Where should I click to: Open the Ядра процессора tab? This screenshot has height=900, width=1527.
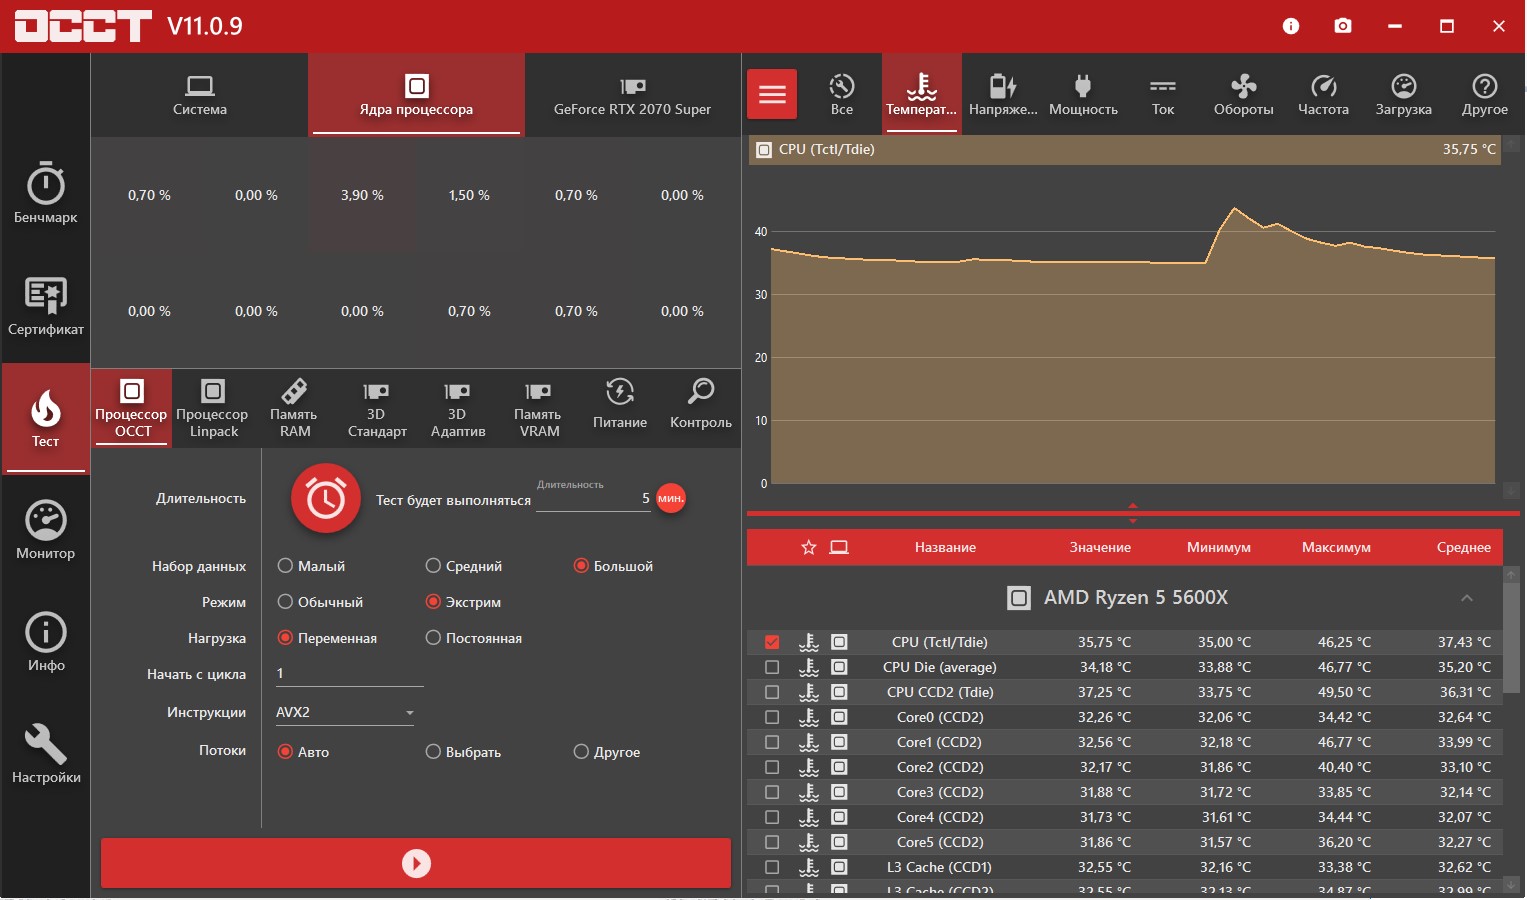pyautogui.click(x=416, y=95)
